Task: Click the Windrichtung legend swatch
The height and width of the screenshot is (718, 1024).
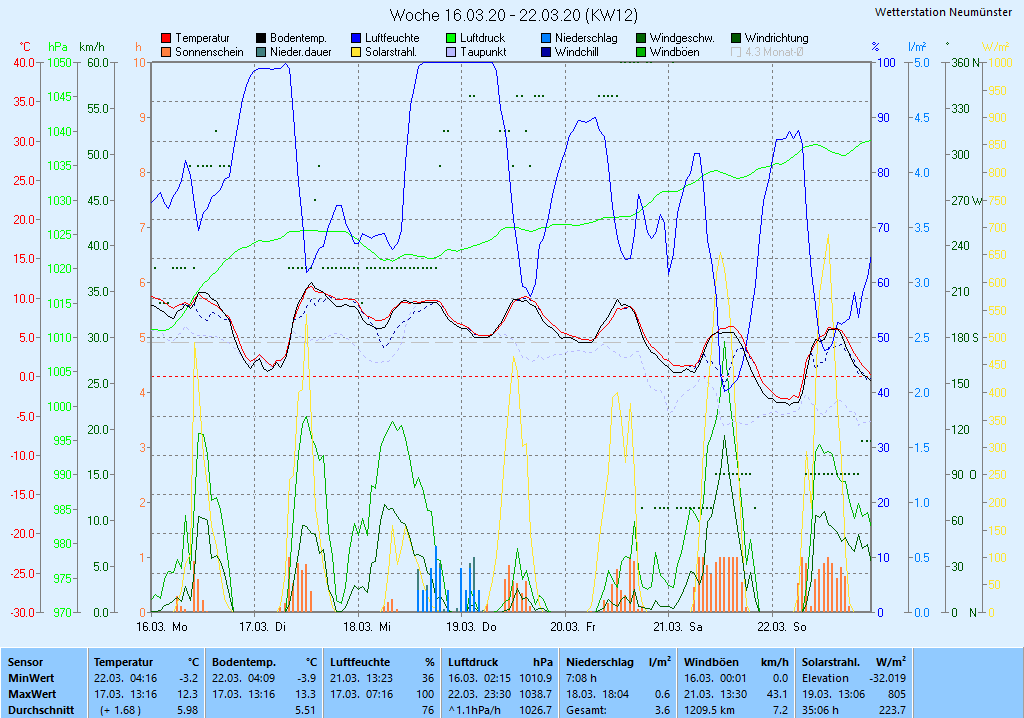Action: (x=736, y=39)
